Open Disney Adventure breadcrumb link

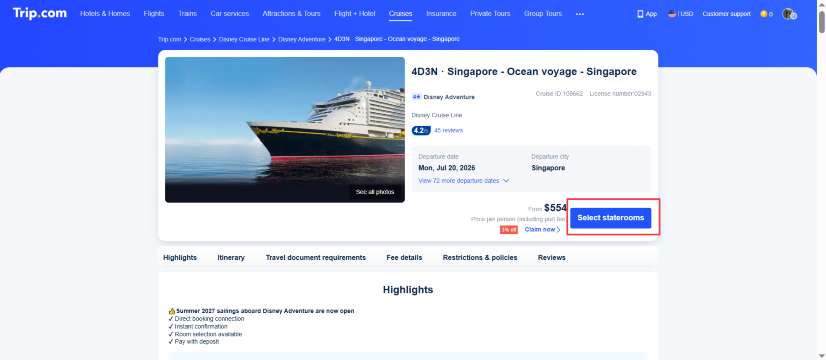click(x=302, y=39)
